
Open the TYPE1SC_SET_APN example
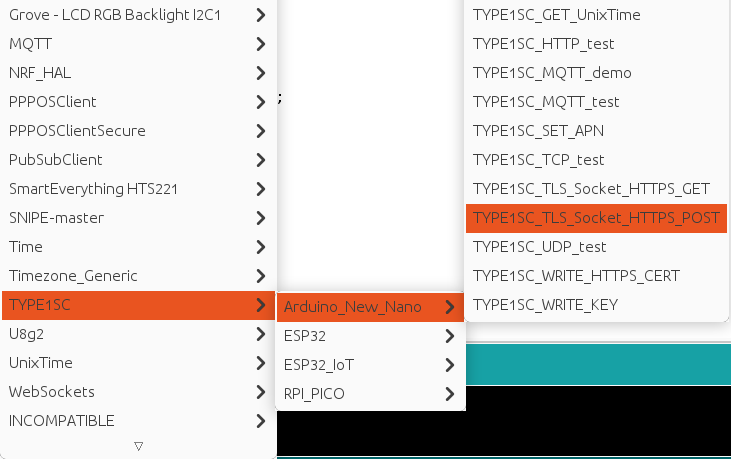coord(596,131)
